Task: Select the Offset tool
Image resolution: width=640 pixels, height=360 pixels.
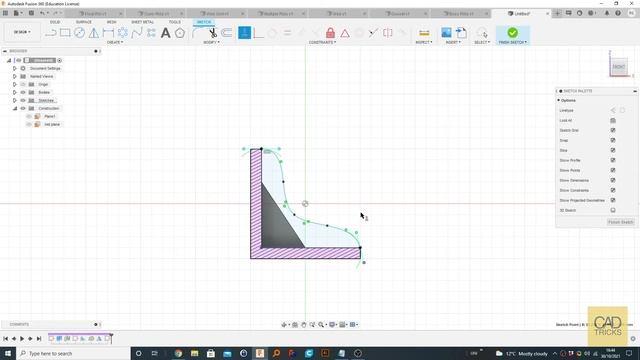Action: tap(227, 33)
